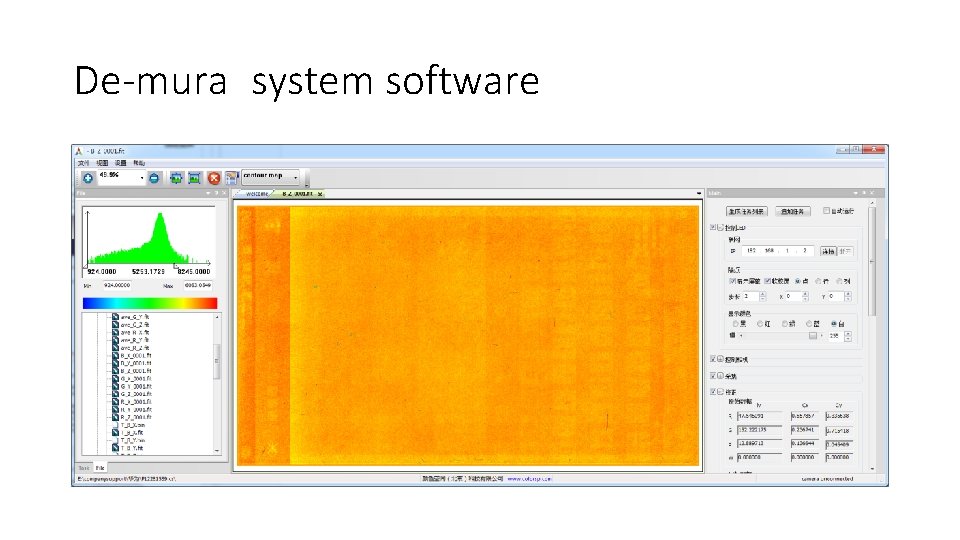Viewport: 960px width, 540px height.
Task: Click the color palette icon beside contour map
Action: tap(231, 178)
